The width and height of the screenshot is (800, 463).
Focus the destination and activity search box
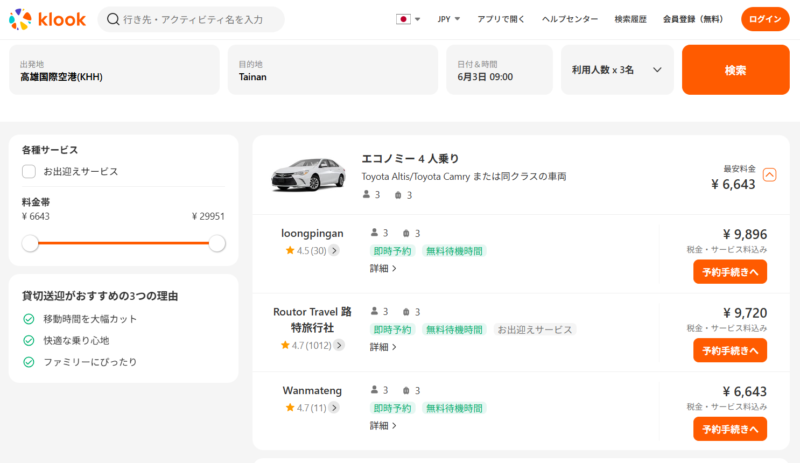click(x=191, y=19)
